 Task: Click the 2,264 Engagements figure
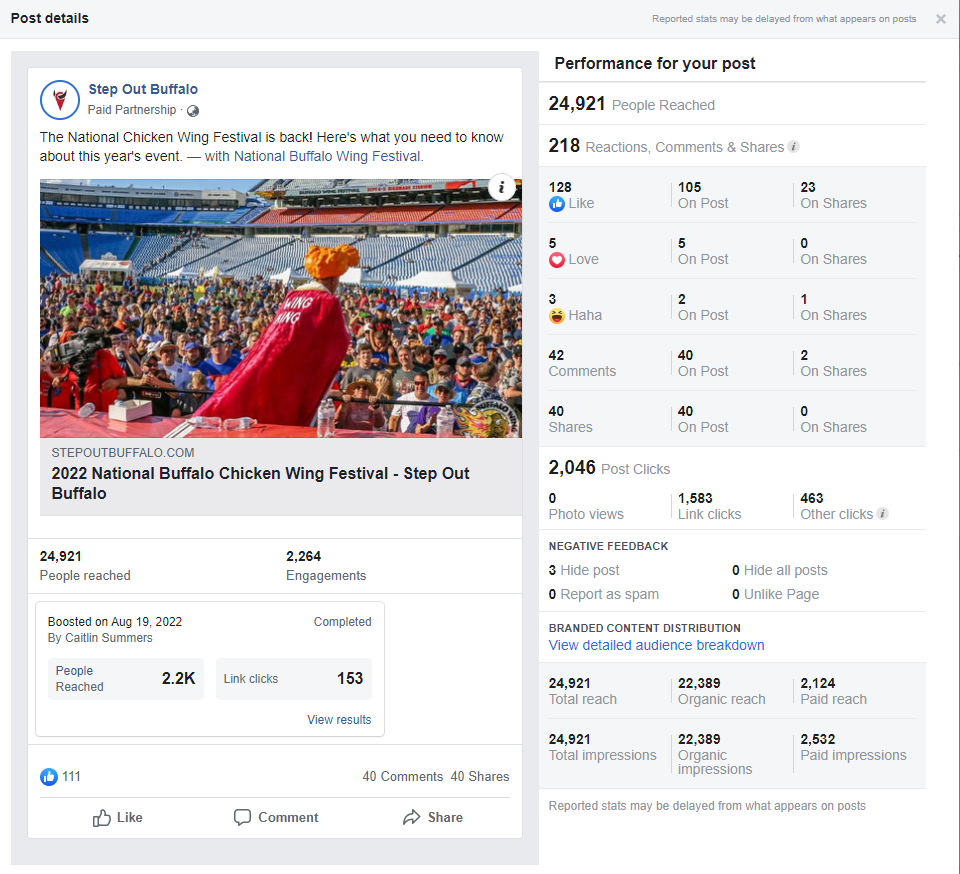pos(326,566)
